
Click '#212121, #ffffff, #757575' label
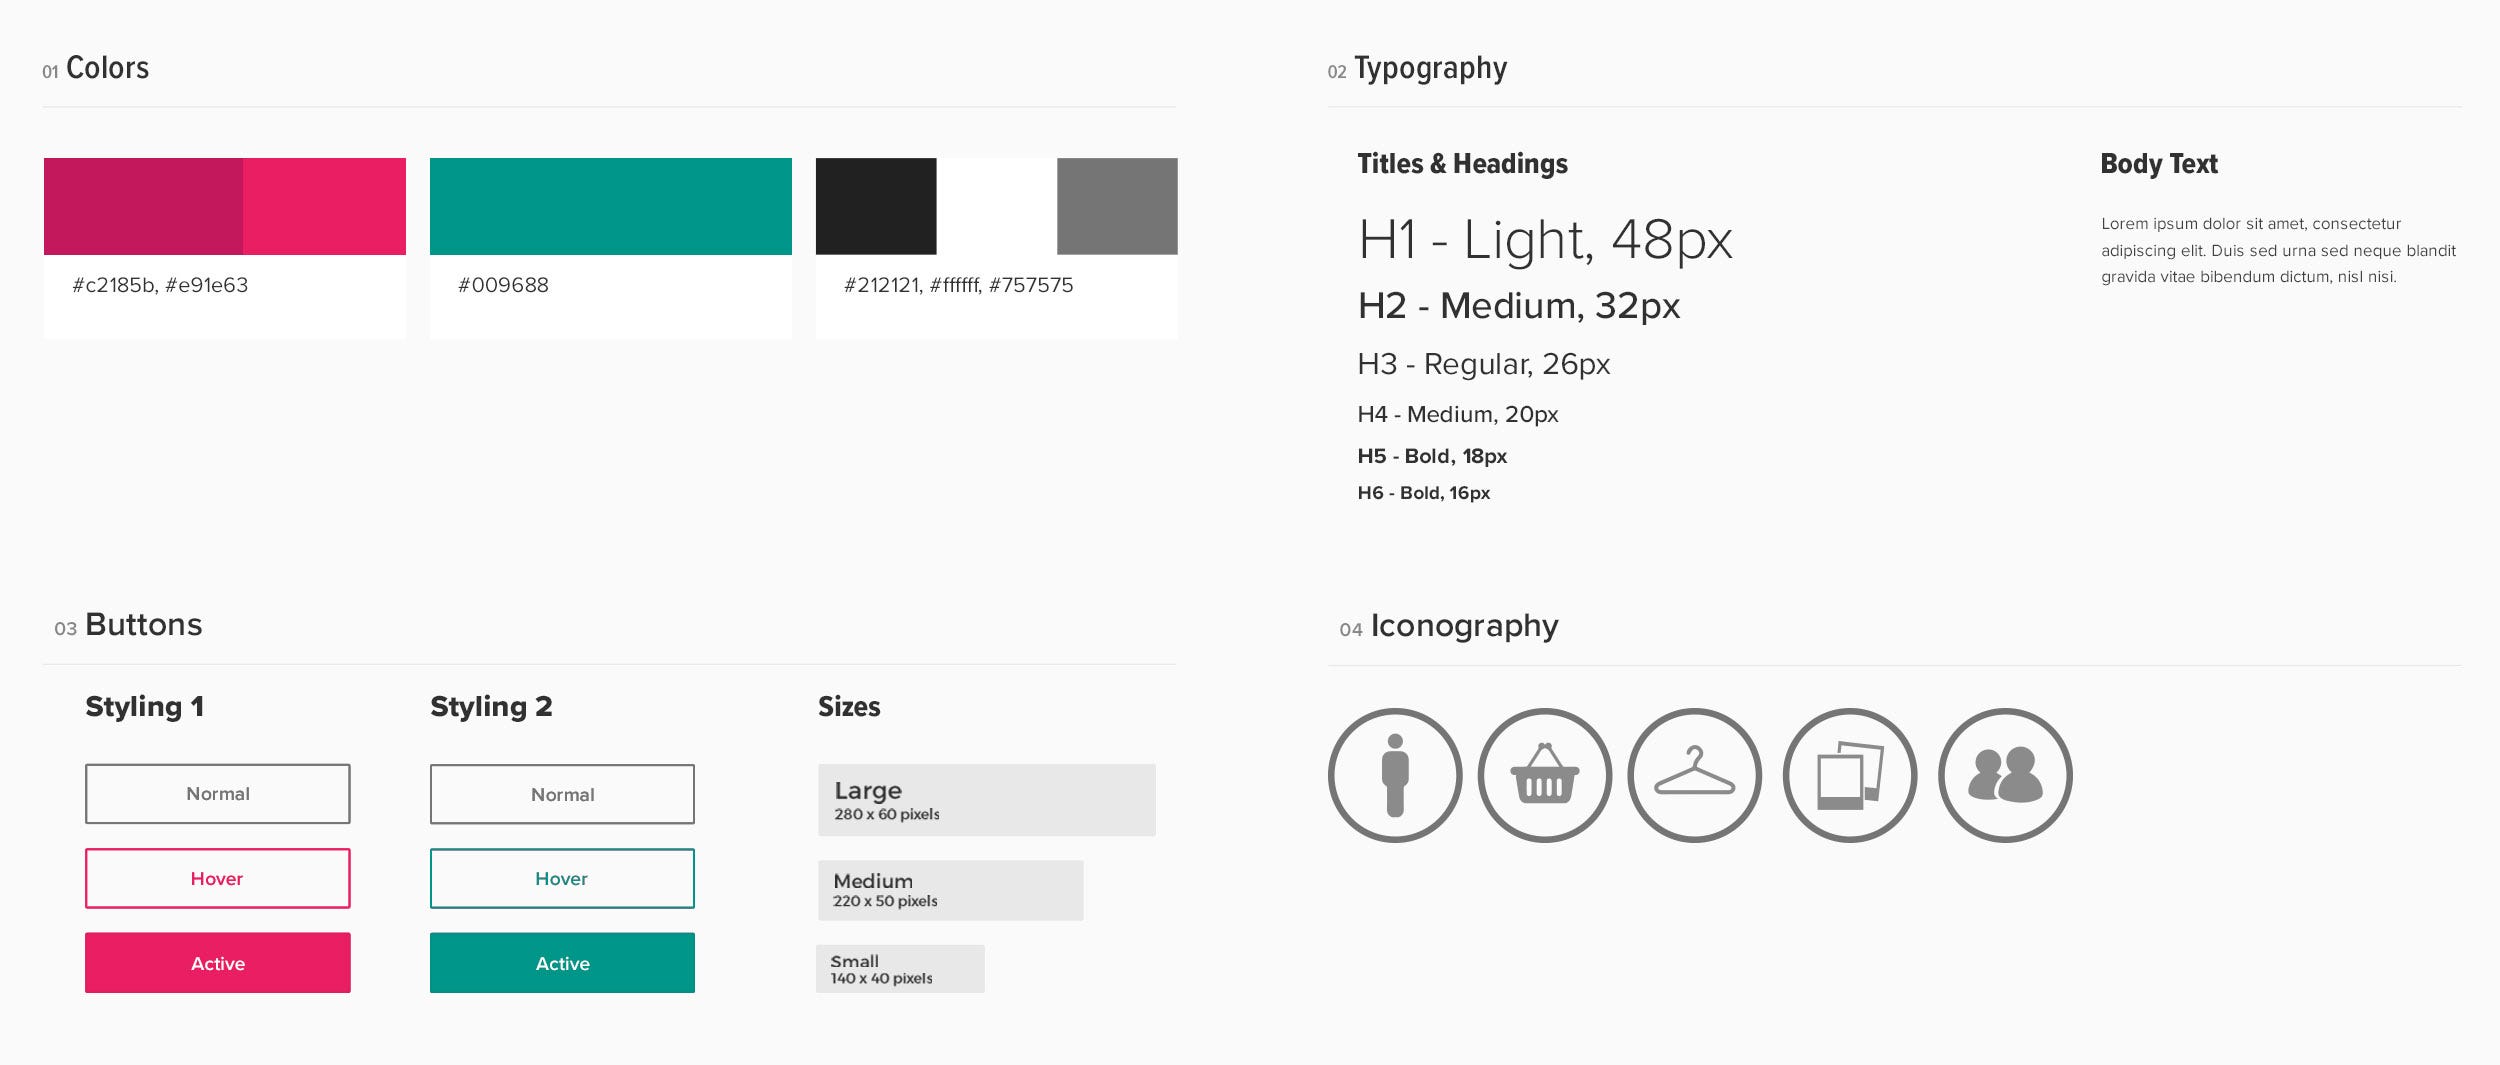pos(958,285)
